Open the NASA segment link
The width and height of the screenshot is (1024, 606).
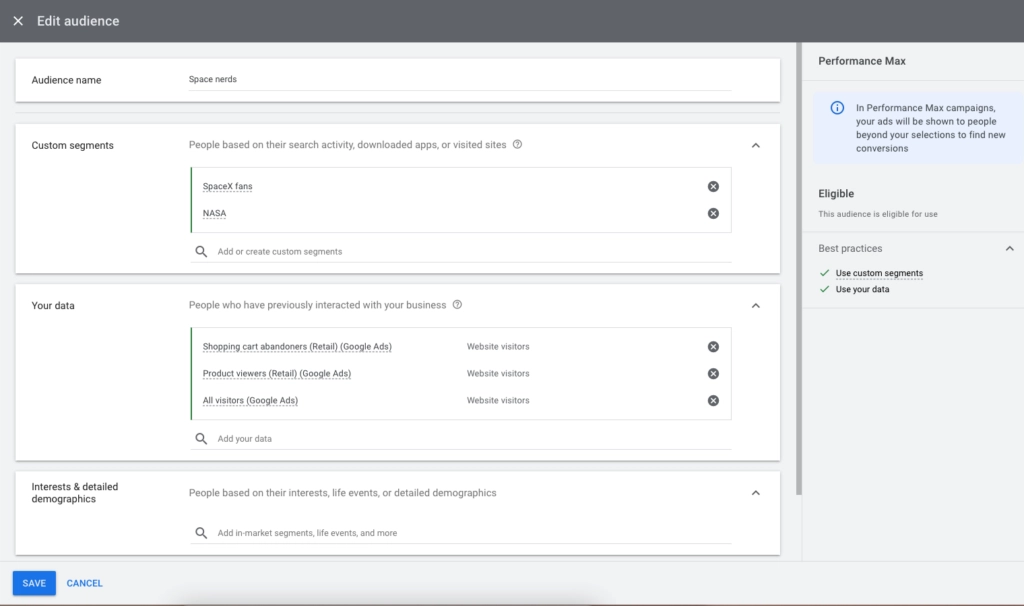click(x=214, y=214)
